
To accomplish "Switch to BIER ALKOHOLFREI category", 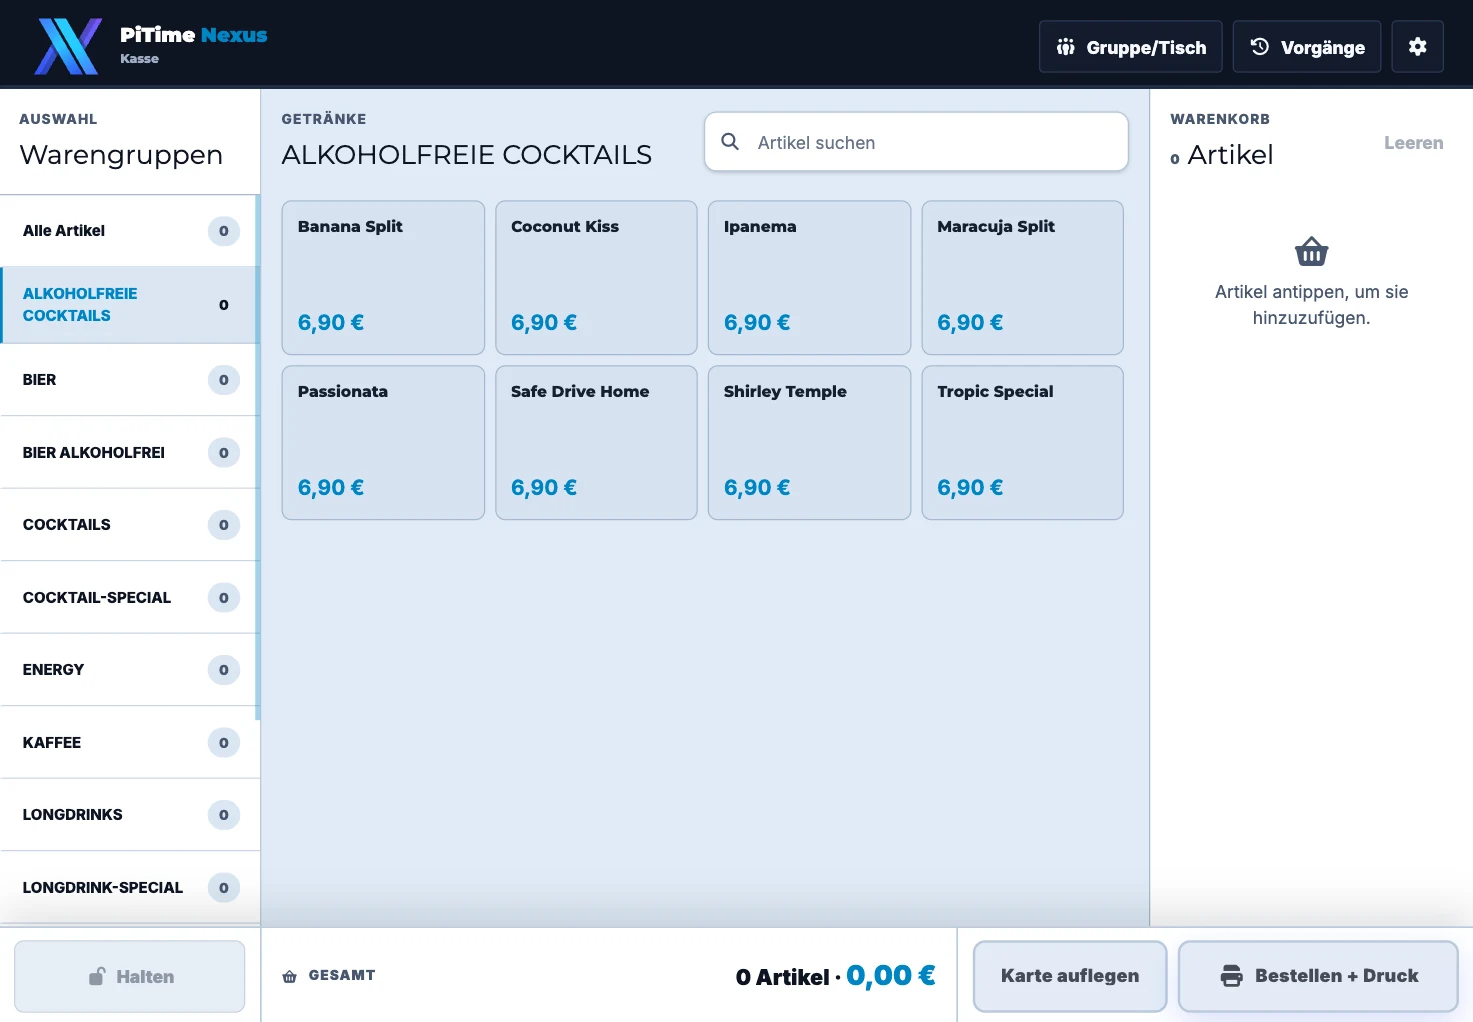I will point(130,453).
